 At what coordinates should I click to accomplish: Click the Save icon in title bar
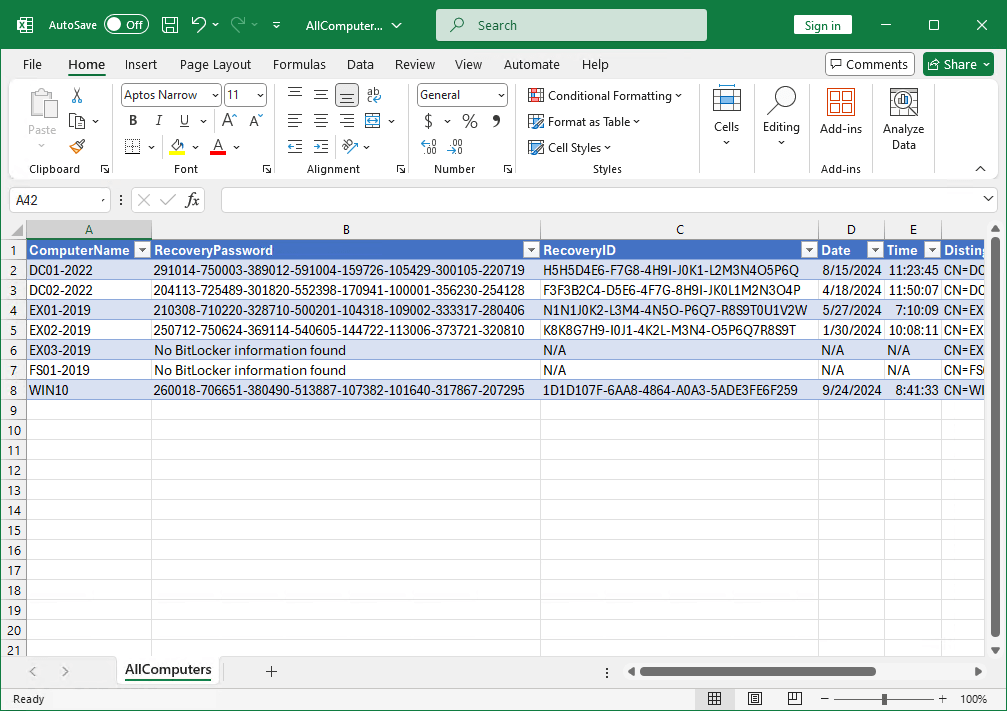click(170, 25)
